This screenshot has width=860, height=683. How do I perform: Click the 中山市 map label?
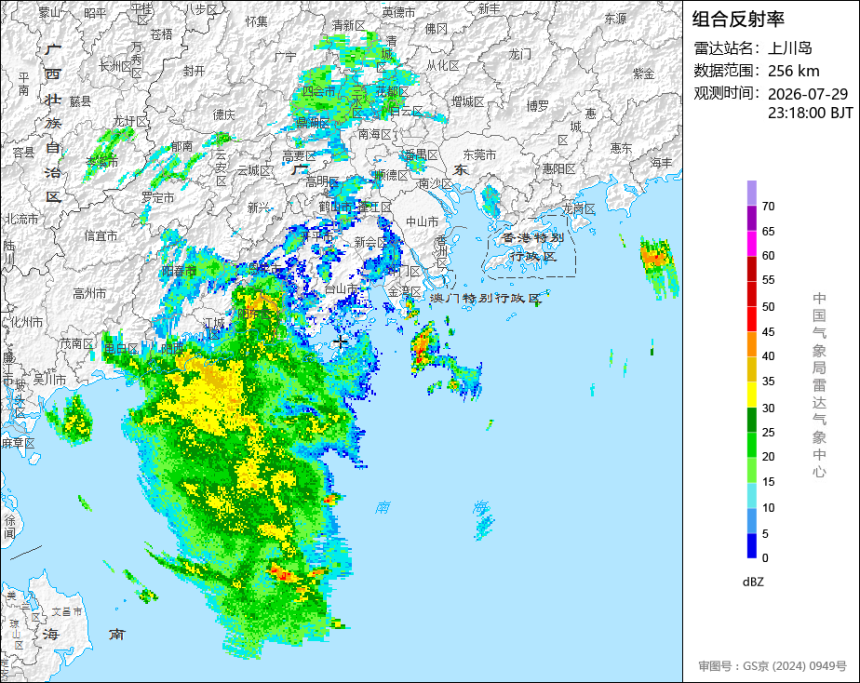(422, 222)
